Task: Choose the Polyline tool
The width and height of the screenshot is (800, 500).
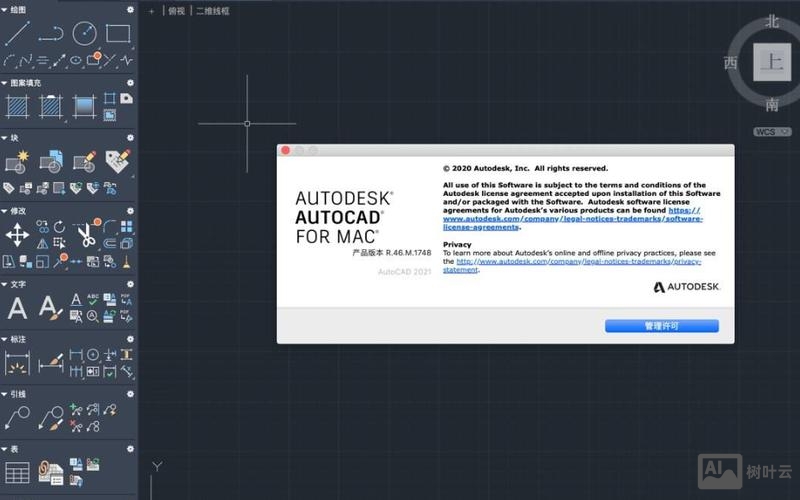Action: coord(50,33)
